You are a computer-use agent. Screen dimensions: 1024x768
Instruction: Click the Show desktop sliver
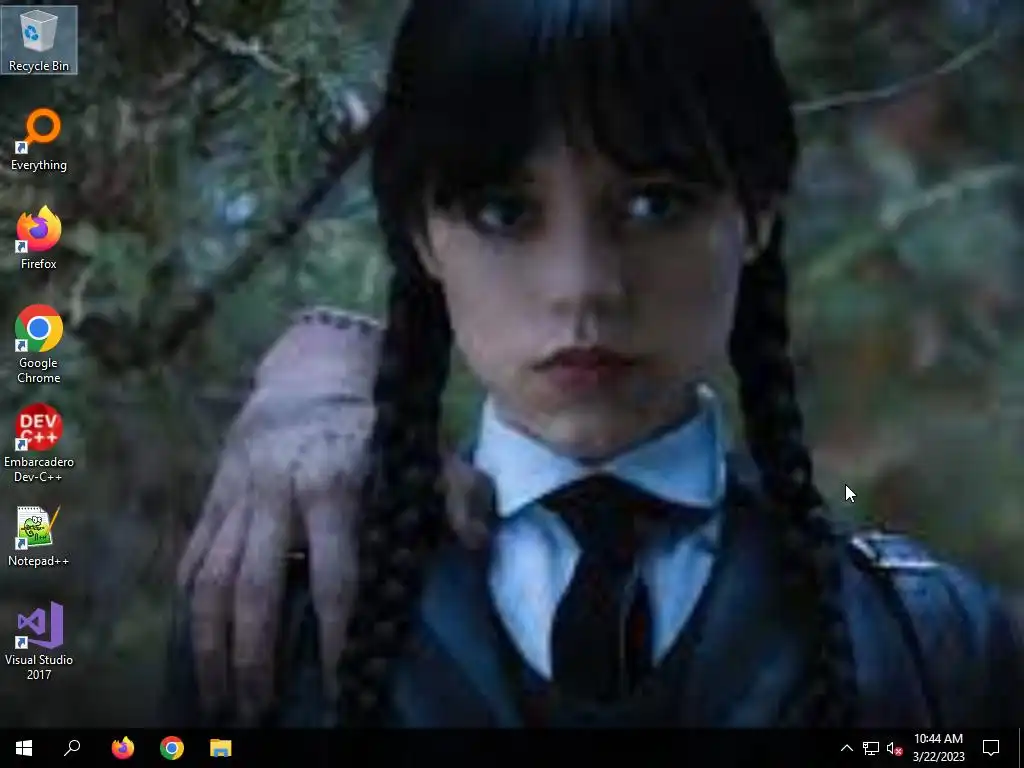tap(1021, 748)
